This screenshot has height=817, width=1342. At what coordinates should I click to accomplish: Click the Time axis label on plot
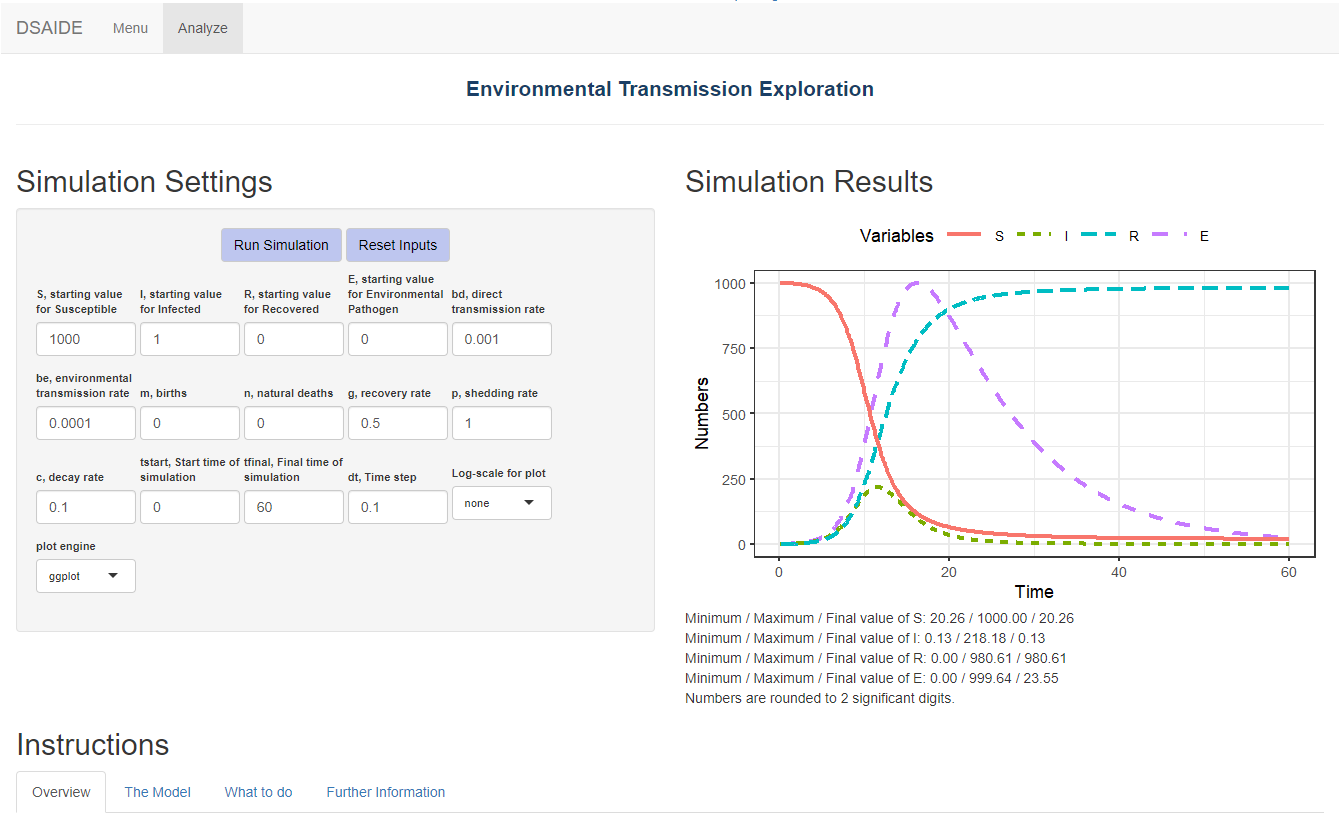pyautogui.click(x=1034, y=591)
